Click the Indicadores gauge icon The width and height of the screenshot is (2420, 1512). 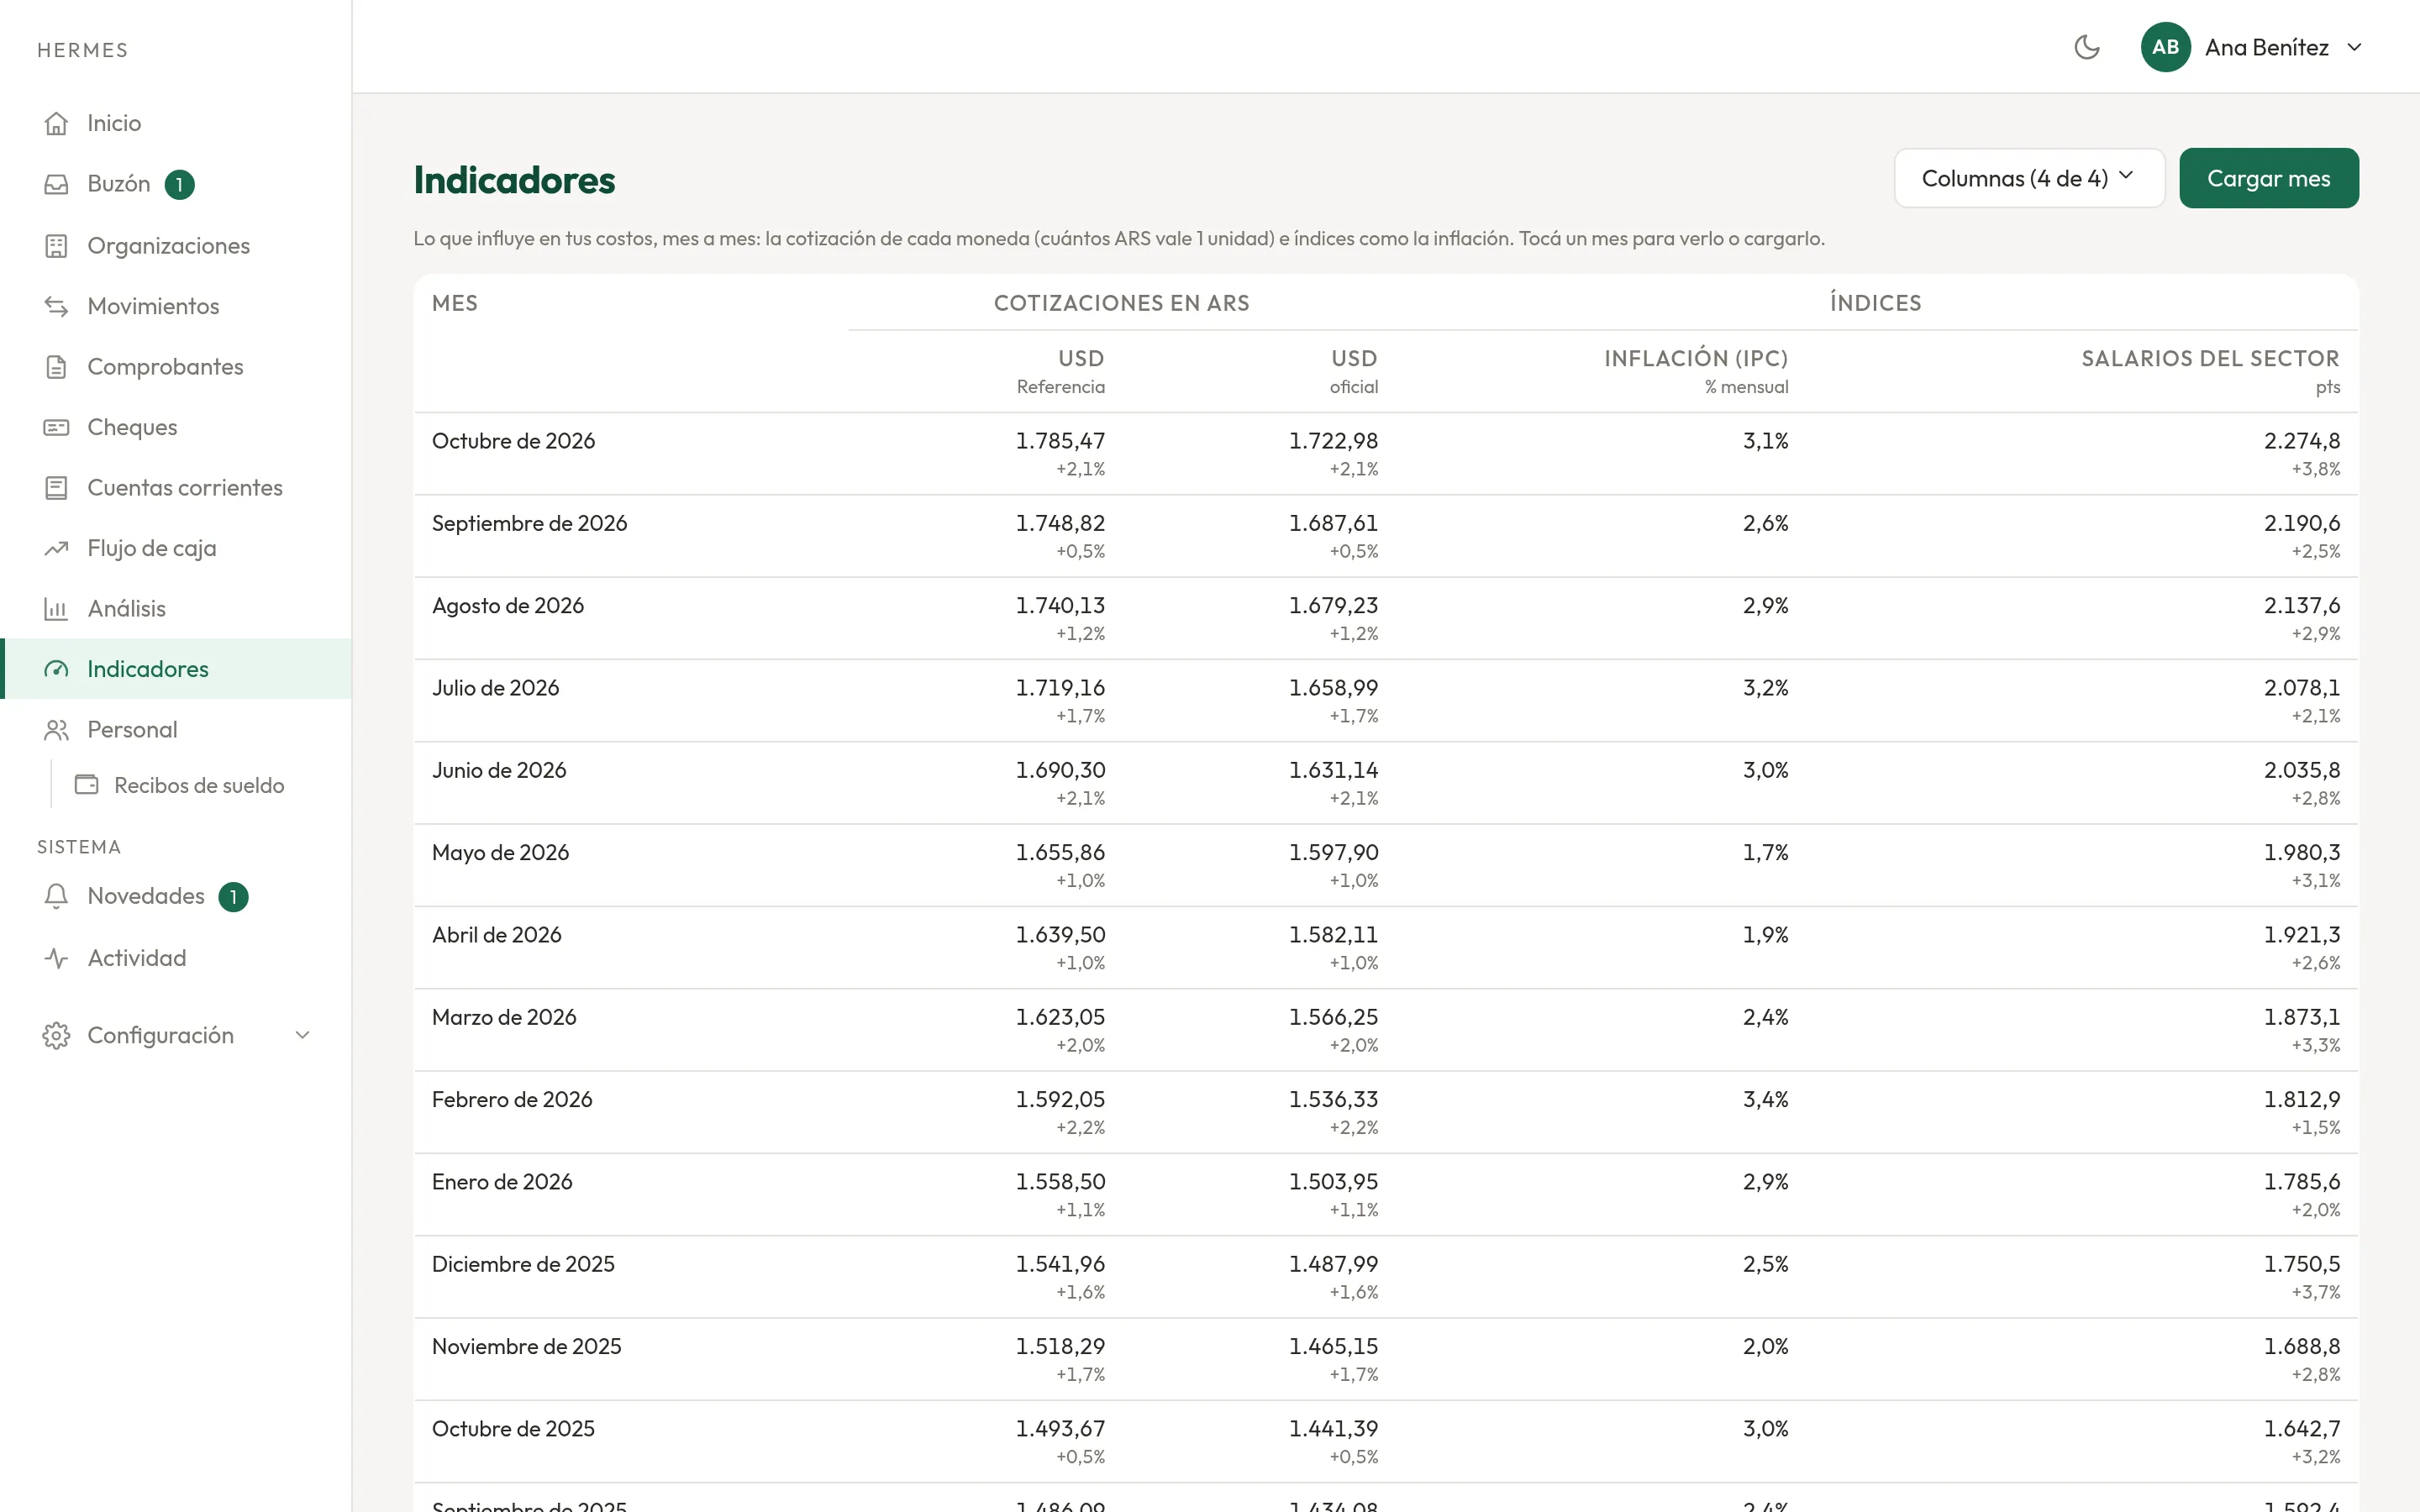56,669
